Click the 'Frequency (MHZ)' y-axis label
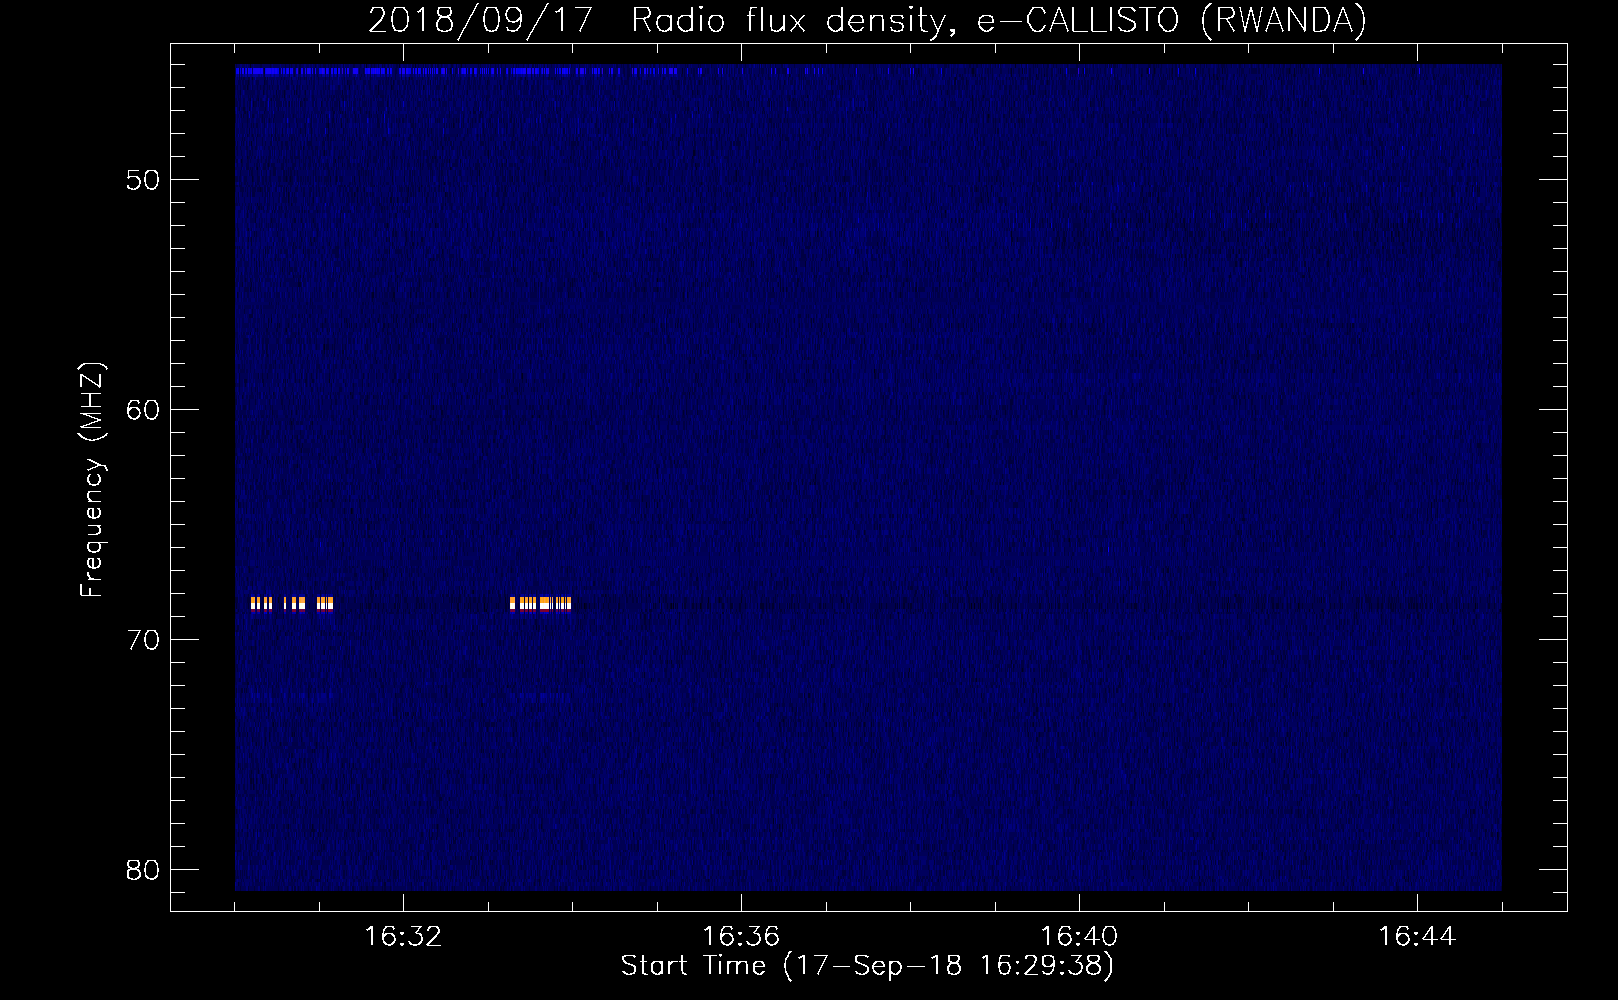This screenshot has width=1618, height=1000. pyautogui.click(x=92, y=480)
